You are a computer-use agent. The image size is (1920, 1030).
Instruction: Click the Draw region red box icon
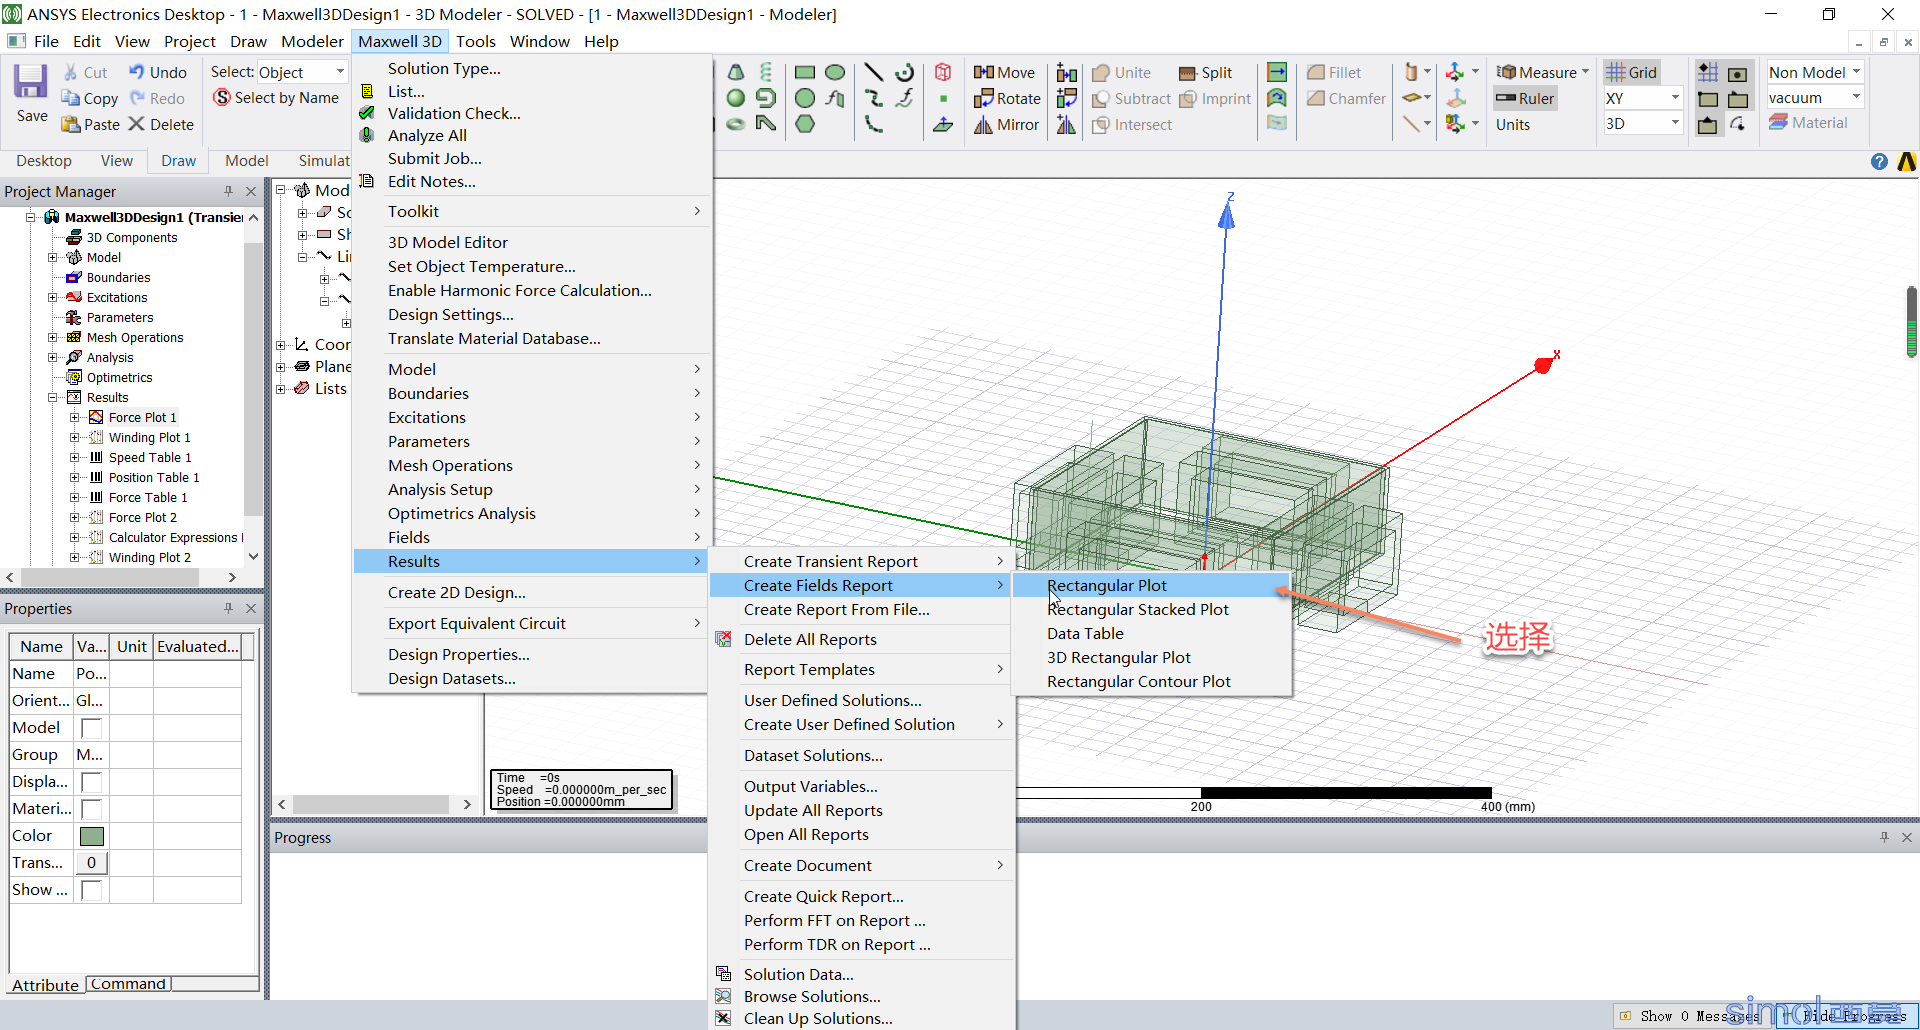(x=943, y=72)
